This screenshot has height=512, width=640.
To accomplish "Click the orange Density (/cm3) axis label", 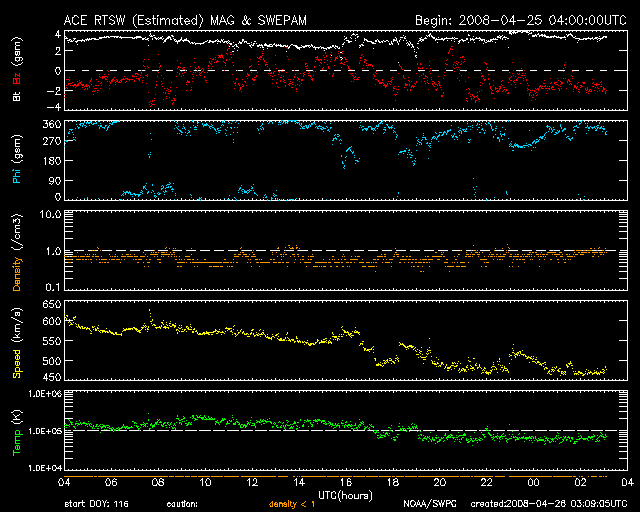I will 16,250.
